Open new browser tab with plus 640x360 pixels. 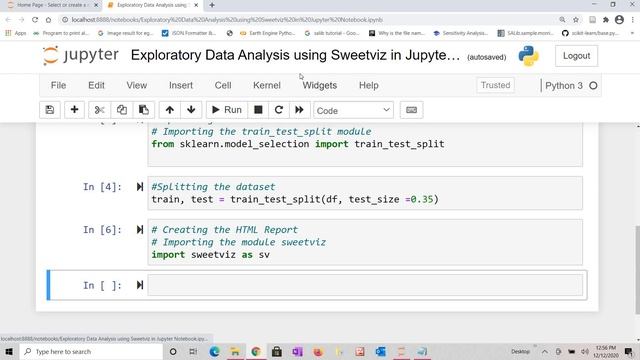point(212,5)
